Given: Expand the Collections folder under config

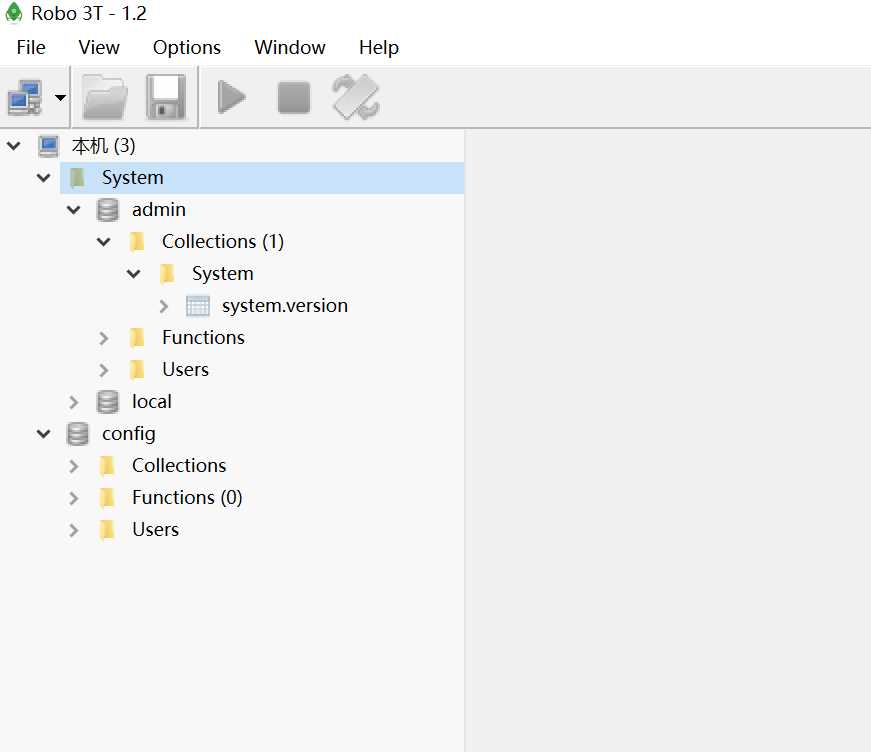Looking at the screenshot, I should point(73,466).
